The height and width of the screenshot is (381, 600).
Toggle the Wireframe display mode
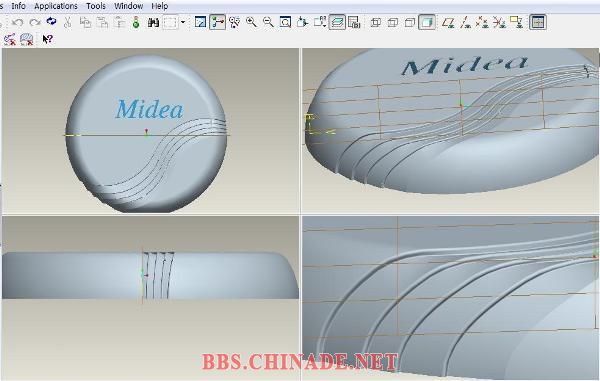(375, 23)
